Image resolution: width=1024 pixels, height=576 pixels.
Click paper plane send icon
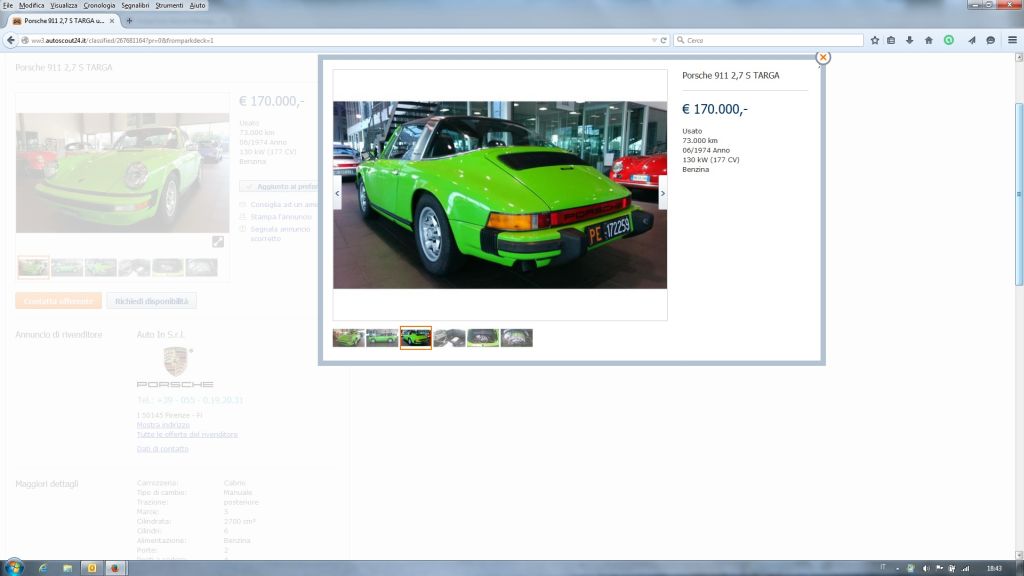(971, 40)
